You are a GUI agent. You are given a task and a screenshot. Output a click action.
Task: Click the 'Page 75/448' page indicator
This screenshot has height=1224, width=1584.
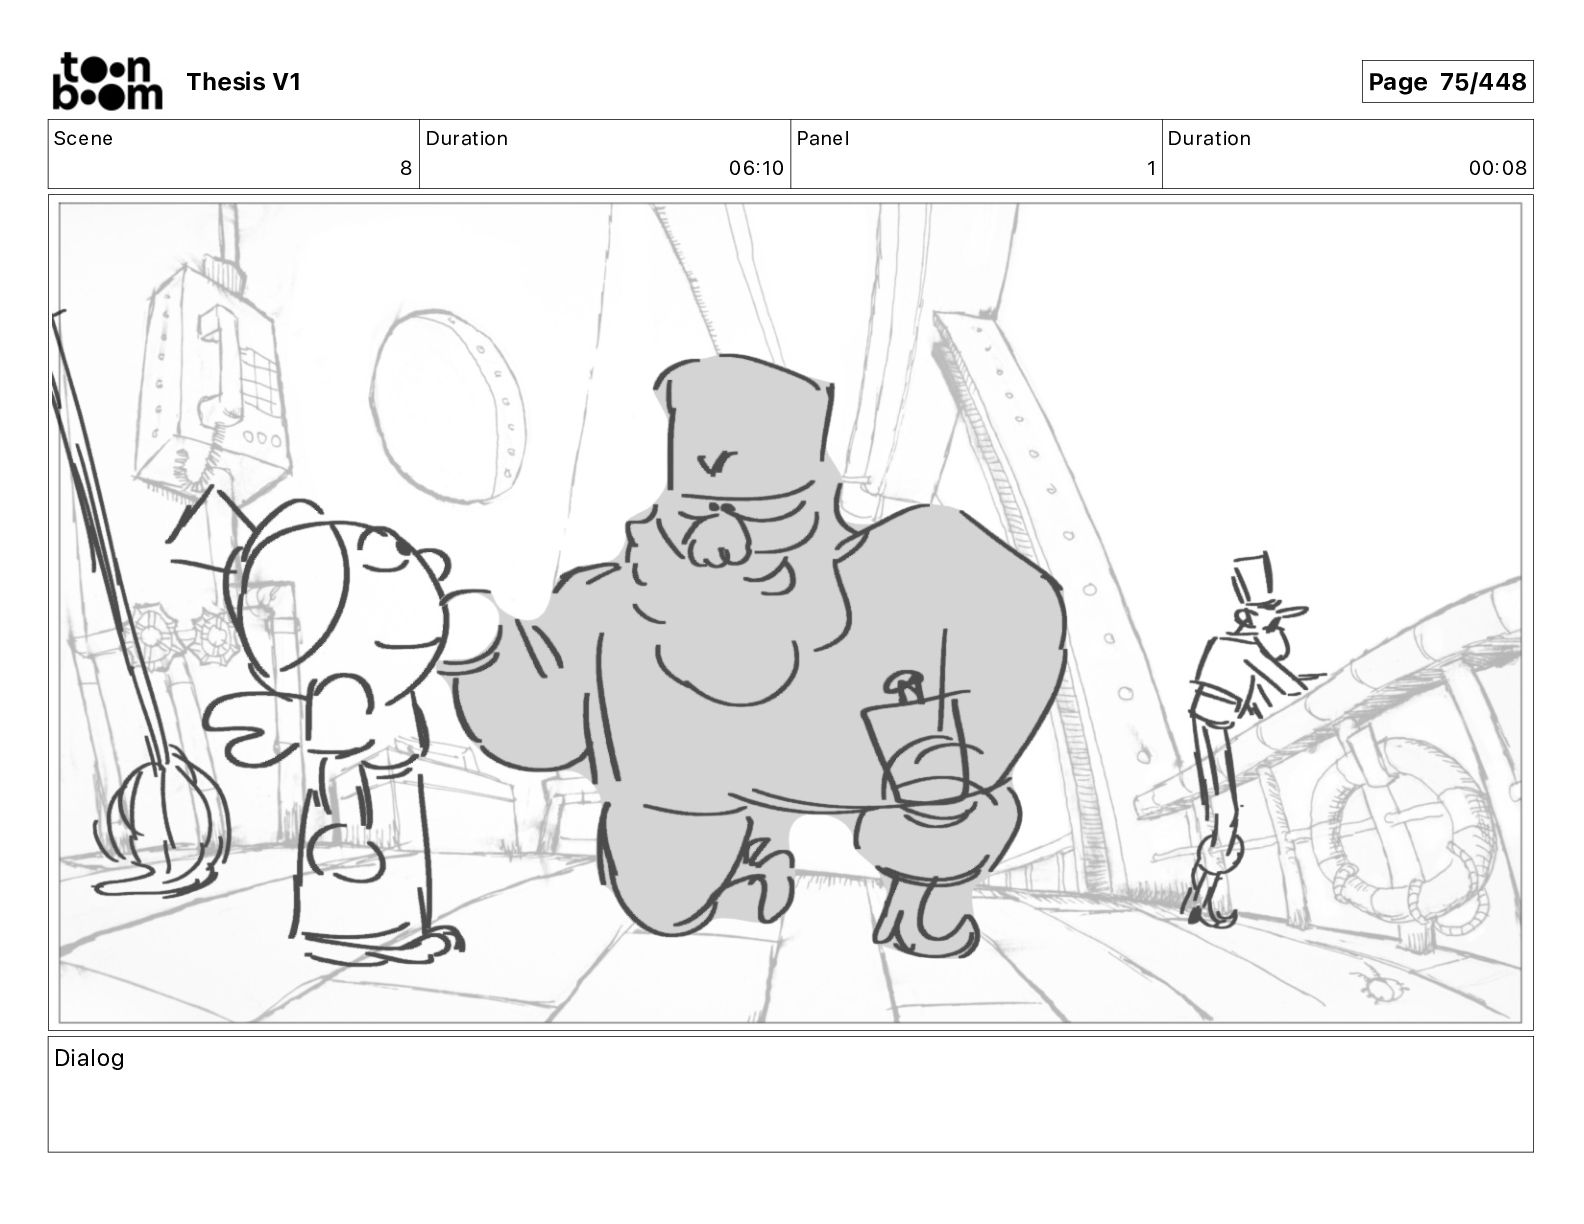pos(1447,82)
